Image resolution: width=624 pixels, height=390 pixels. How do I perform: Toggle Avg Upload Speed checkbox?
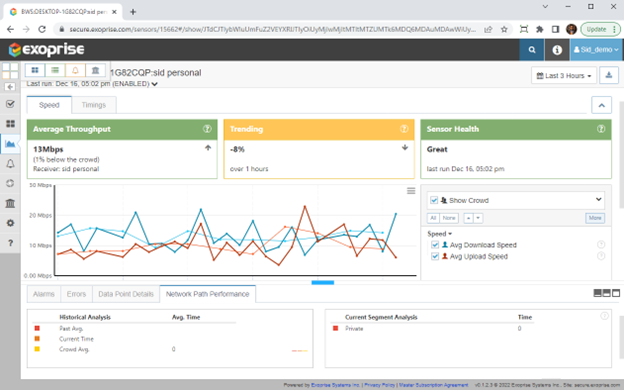[435, 256]
